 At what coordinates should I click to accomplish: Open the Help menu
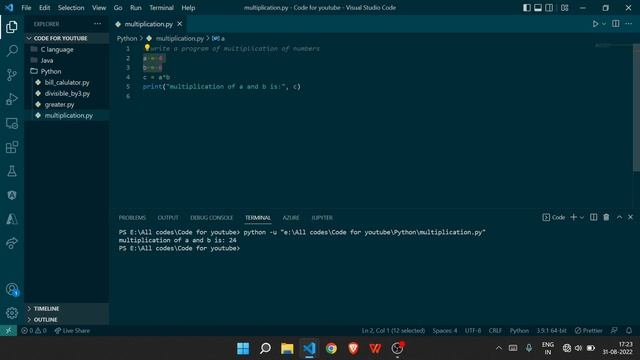click(x=188, y=8)
